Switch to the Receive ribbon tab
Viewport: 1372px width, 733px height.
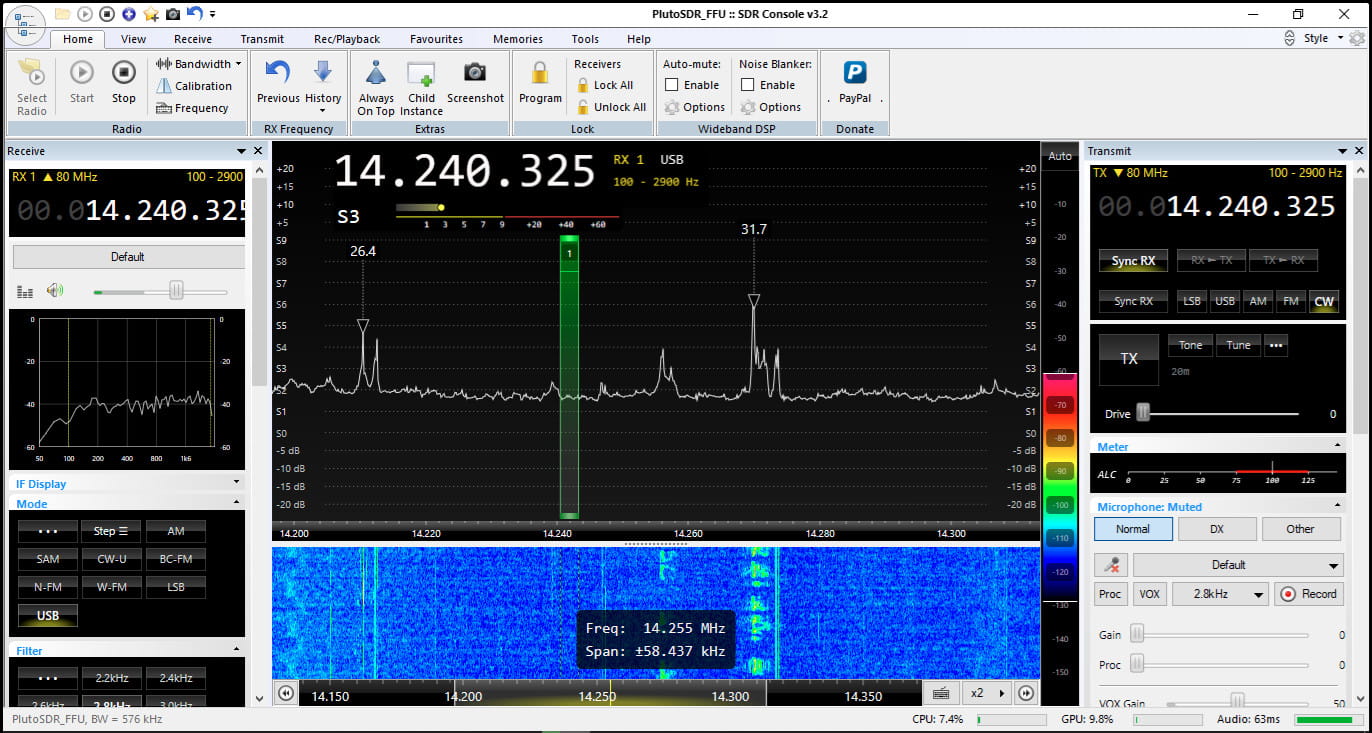click(x=192, y=39)
